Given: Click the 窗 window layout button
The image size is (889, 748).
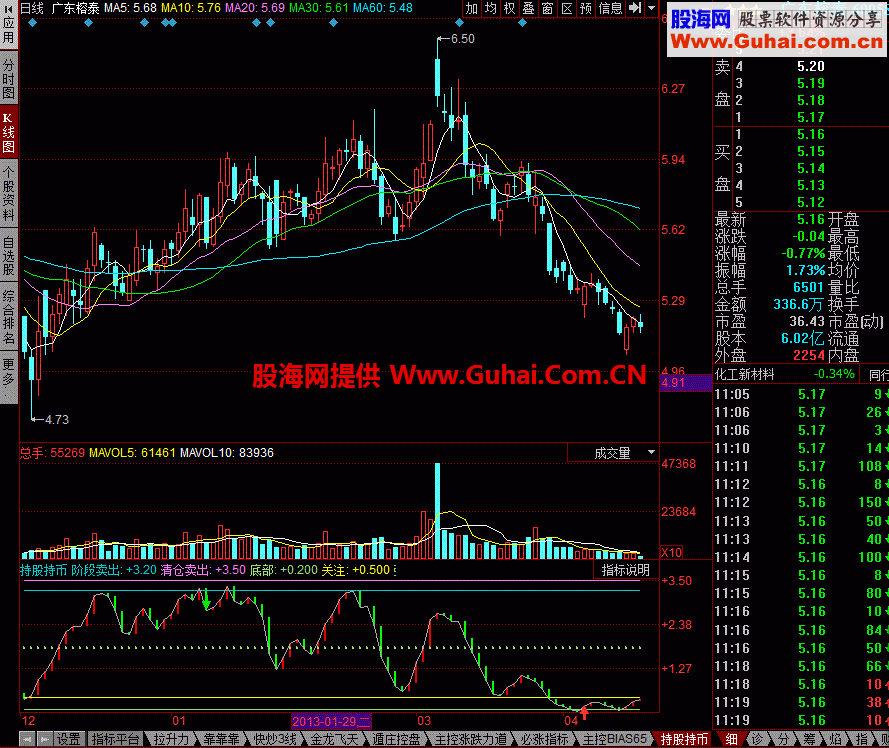Looking at the screenshot, I should tap(547, 8).
